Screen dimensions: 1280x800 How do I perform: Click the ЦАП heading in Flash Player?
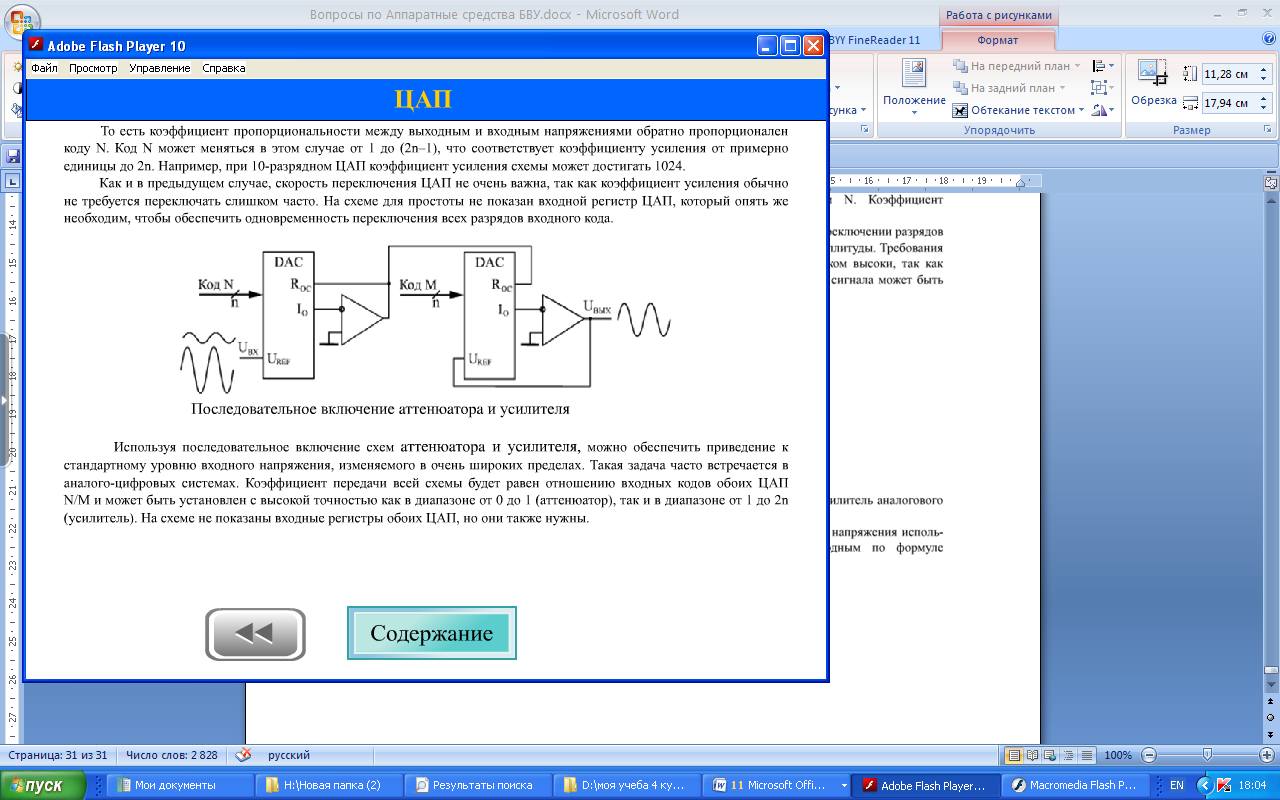pyautogui.click(x=423, y=99)
